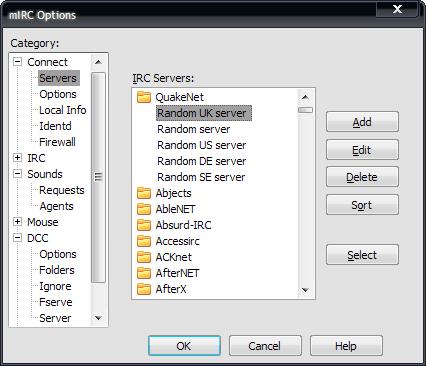Click IRC Servers list scrollbar thumb
This screenshot has height=366, width=426.
[305, 110]
